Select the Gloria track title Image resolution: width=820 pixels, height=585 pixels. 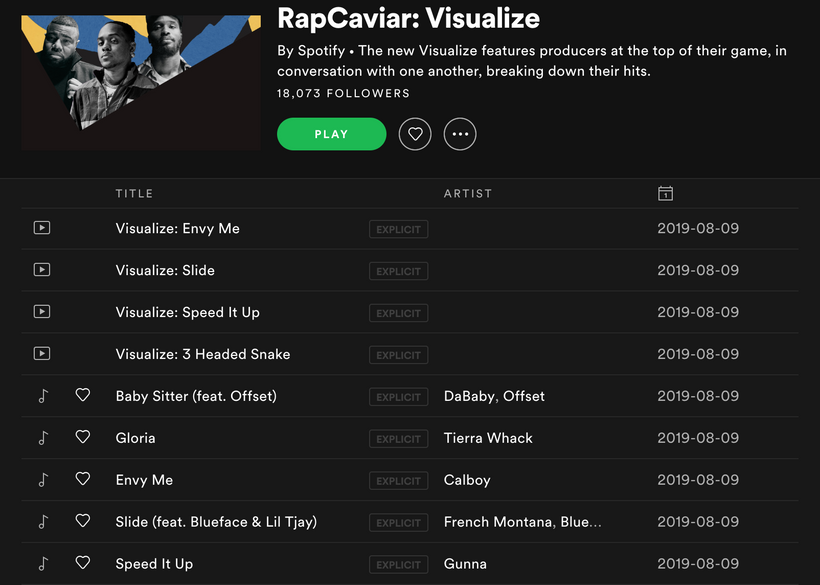(x=135, y=438)
